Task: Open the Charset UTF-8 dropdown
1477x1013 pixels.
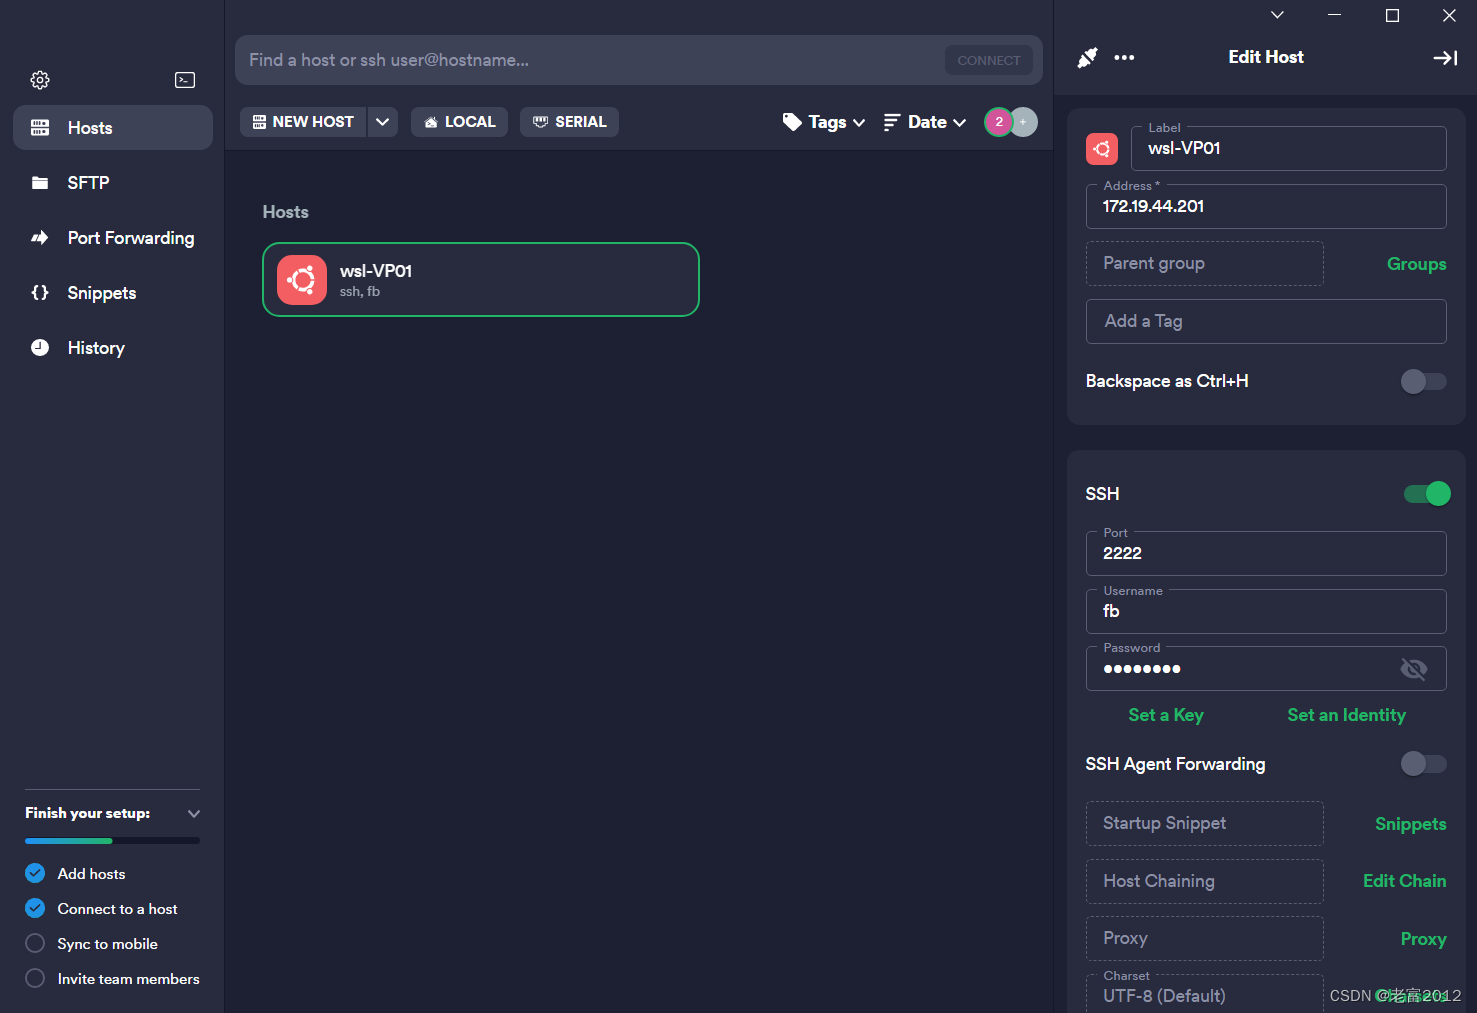Action: click(x=1205, y=994)
